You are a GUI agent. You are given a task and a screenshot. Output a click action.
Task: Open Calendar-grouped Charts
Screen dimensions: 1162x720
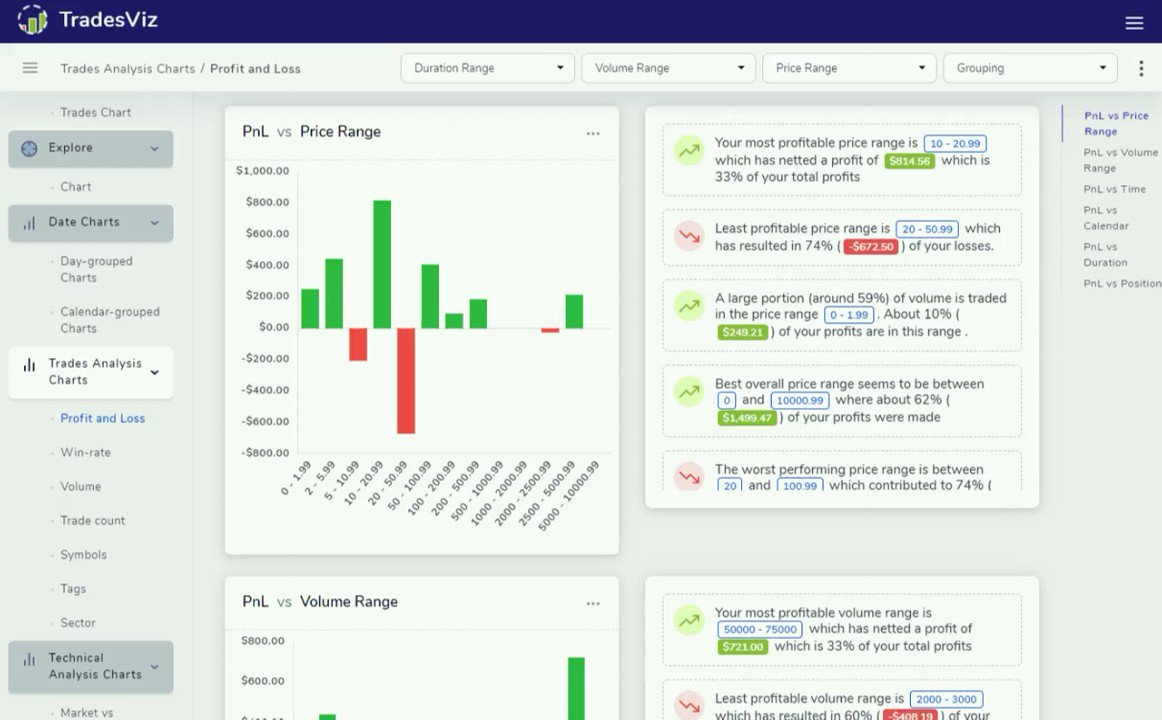point(110,320)
